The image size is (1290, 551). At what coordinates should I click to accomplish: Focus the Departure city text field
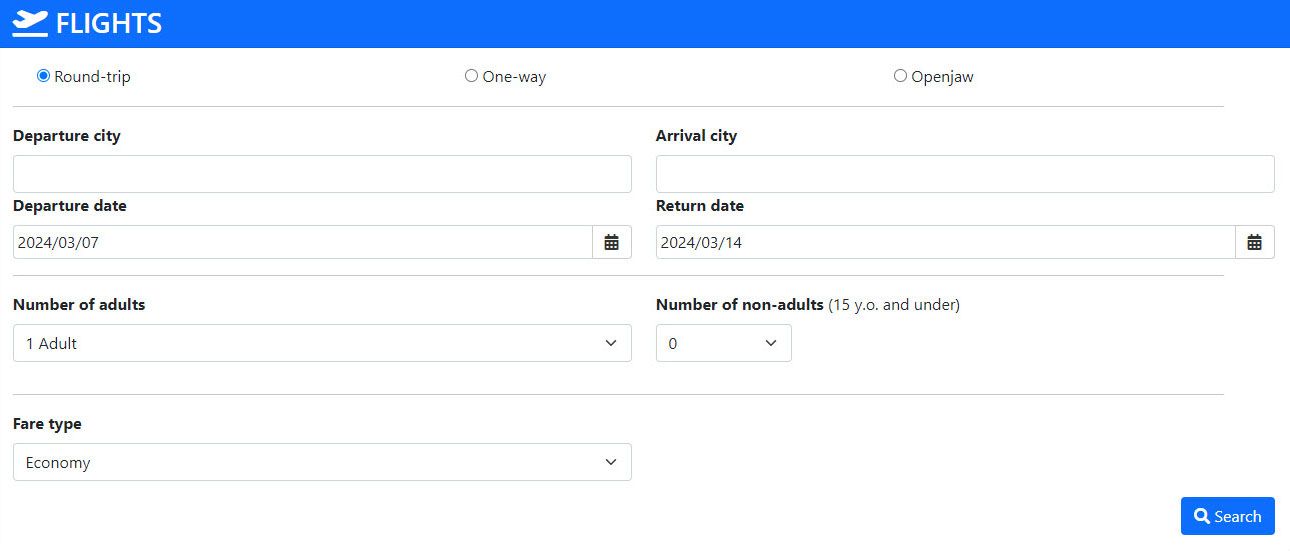coord(322,174)
